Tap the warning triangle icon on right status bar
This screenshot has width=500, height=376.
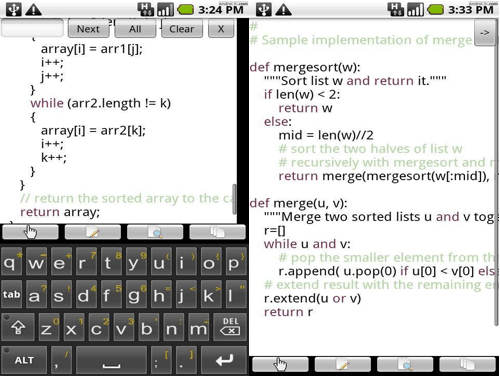(x=283, y=10)
